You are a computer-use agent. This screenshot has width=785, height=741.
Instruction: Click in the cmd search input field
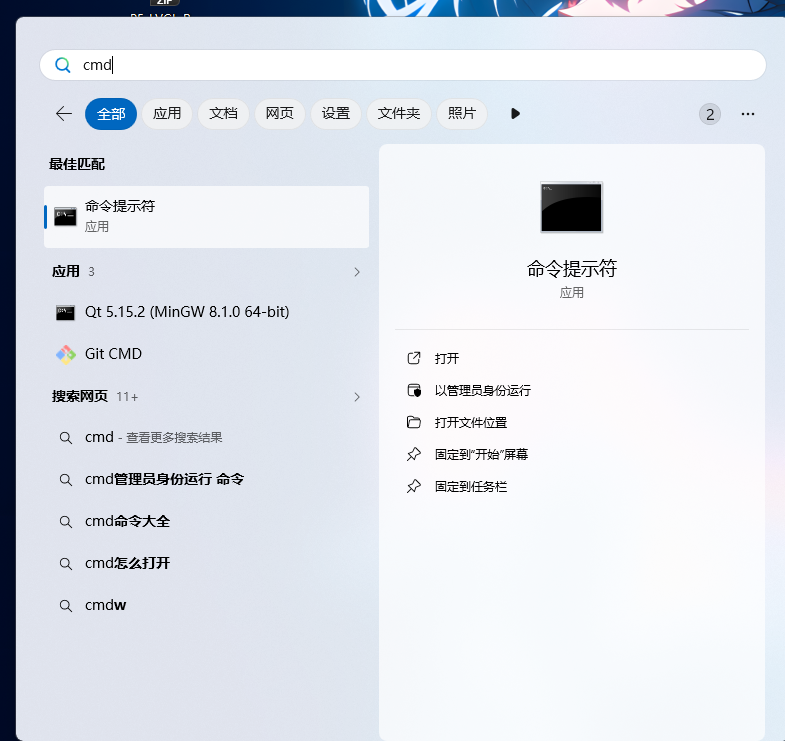tap(403, 65)
